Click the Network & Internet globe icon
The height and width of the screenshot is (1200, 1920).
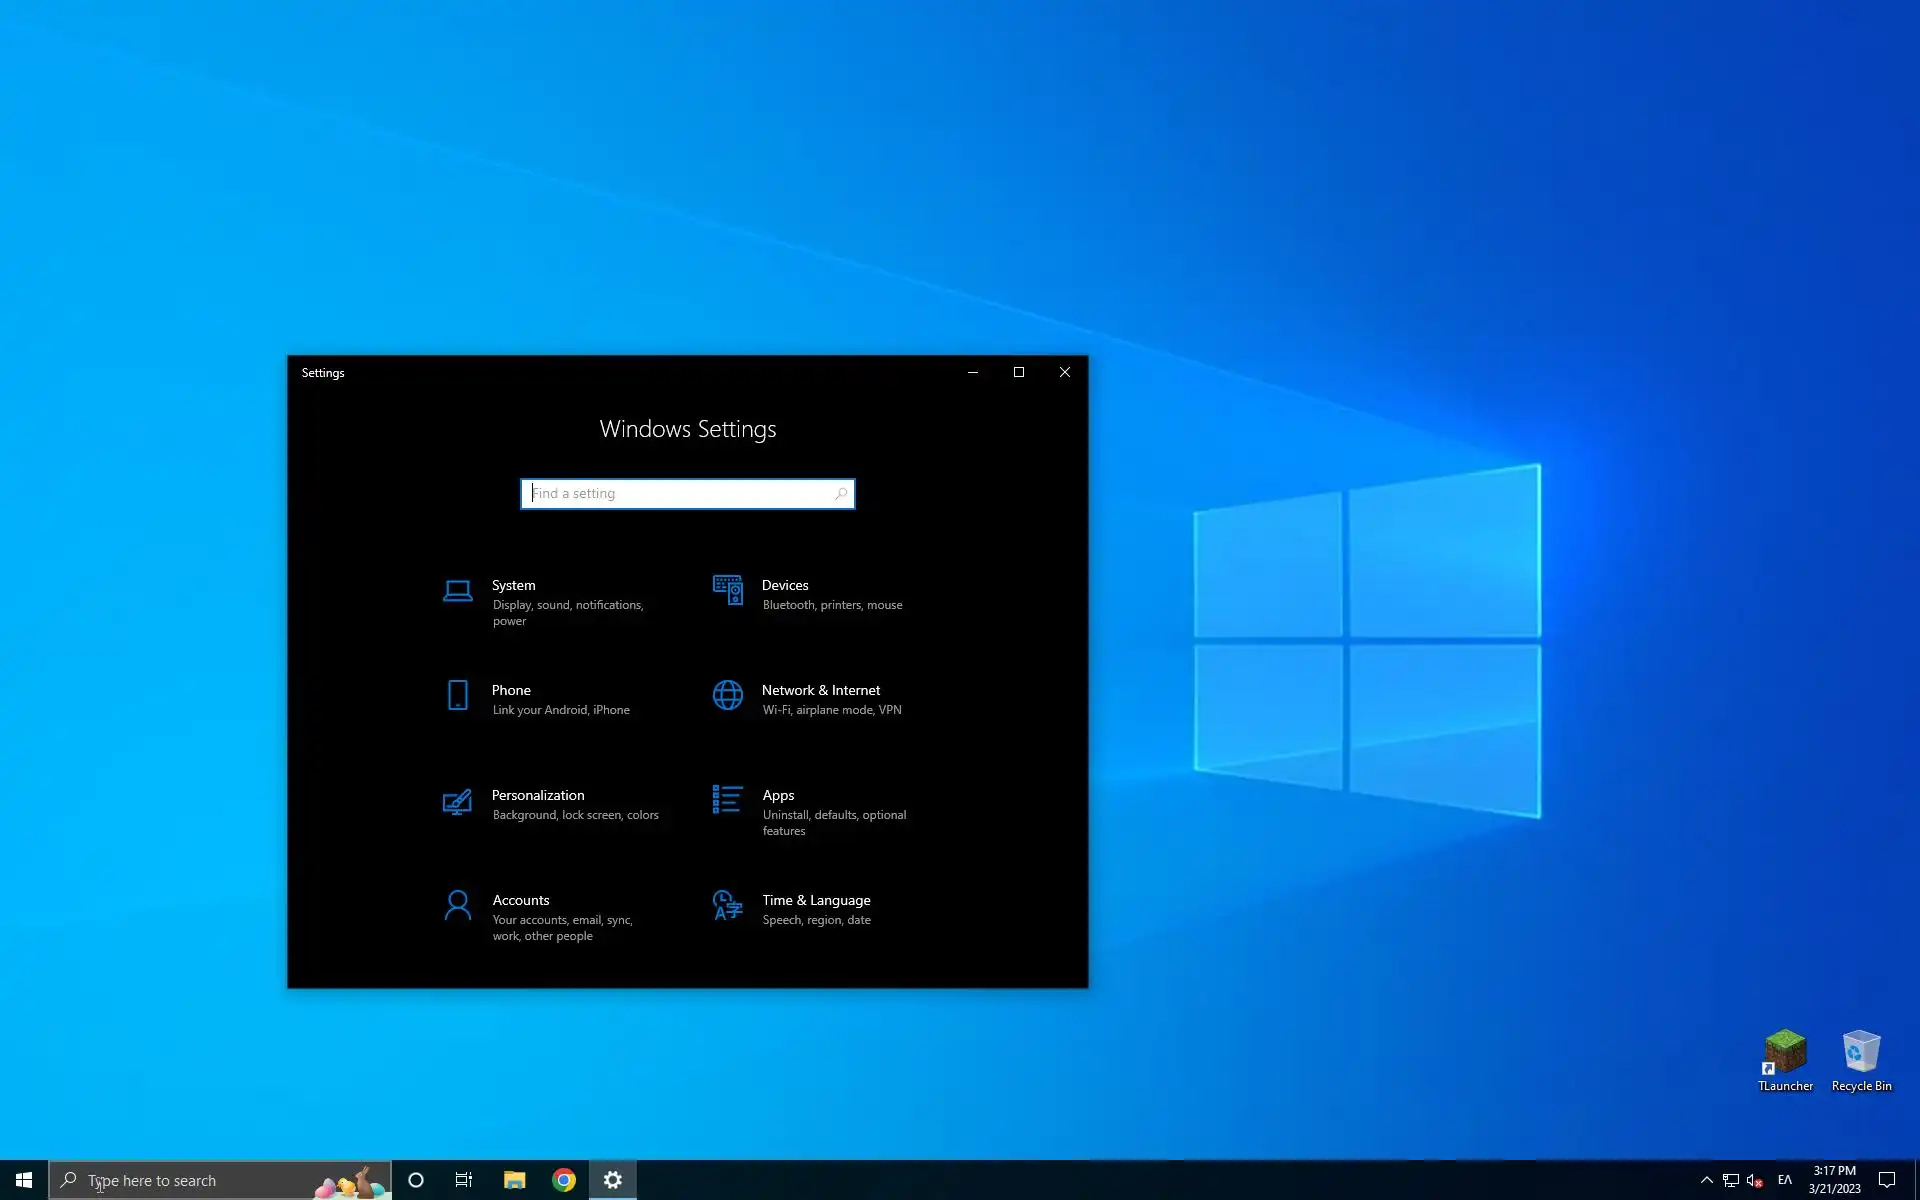pos(727,695)
